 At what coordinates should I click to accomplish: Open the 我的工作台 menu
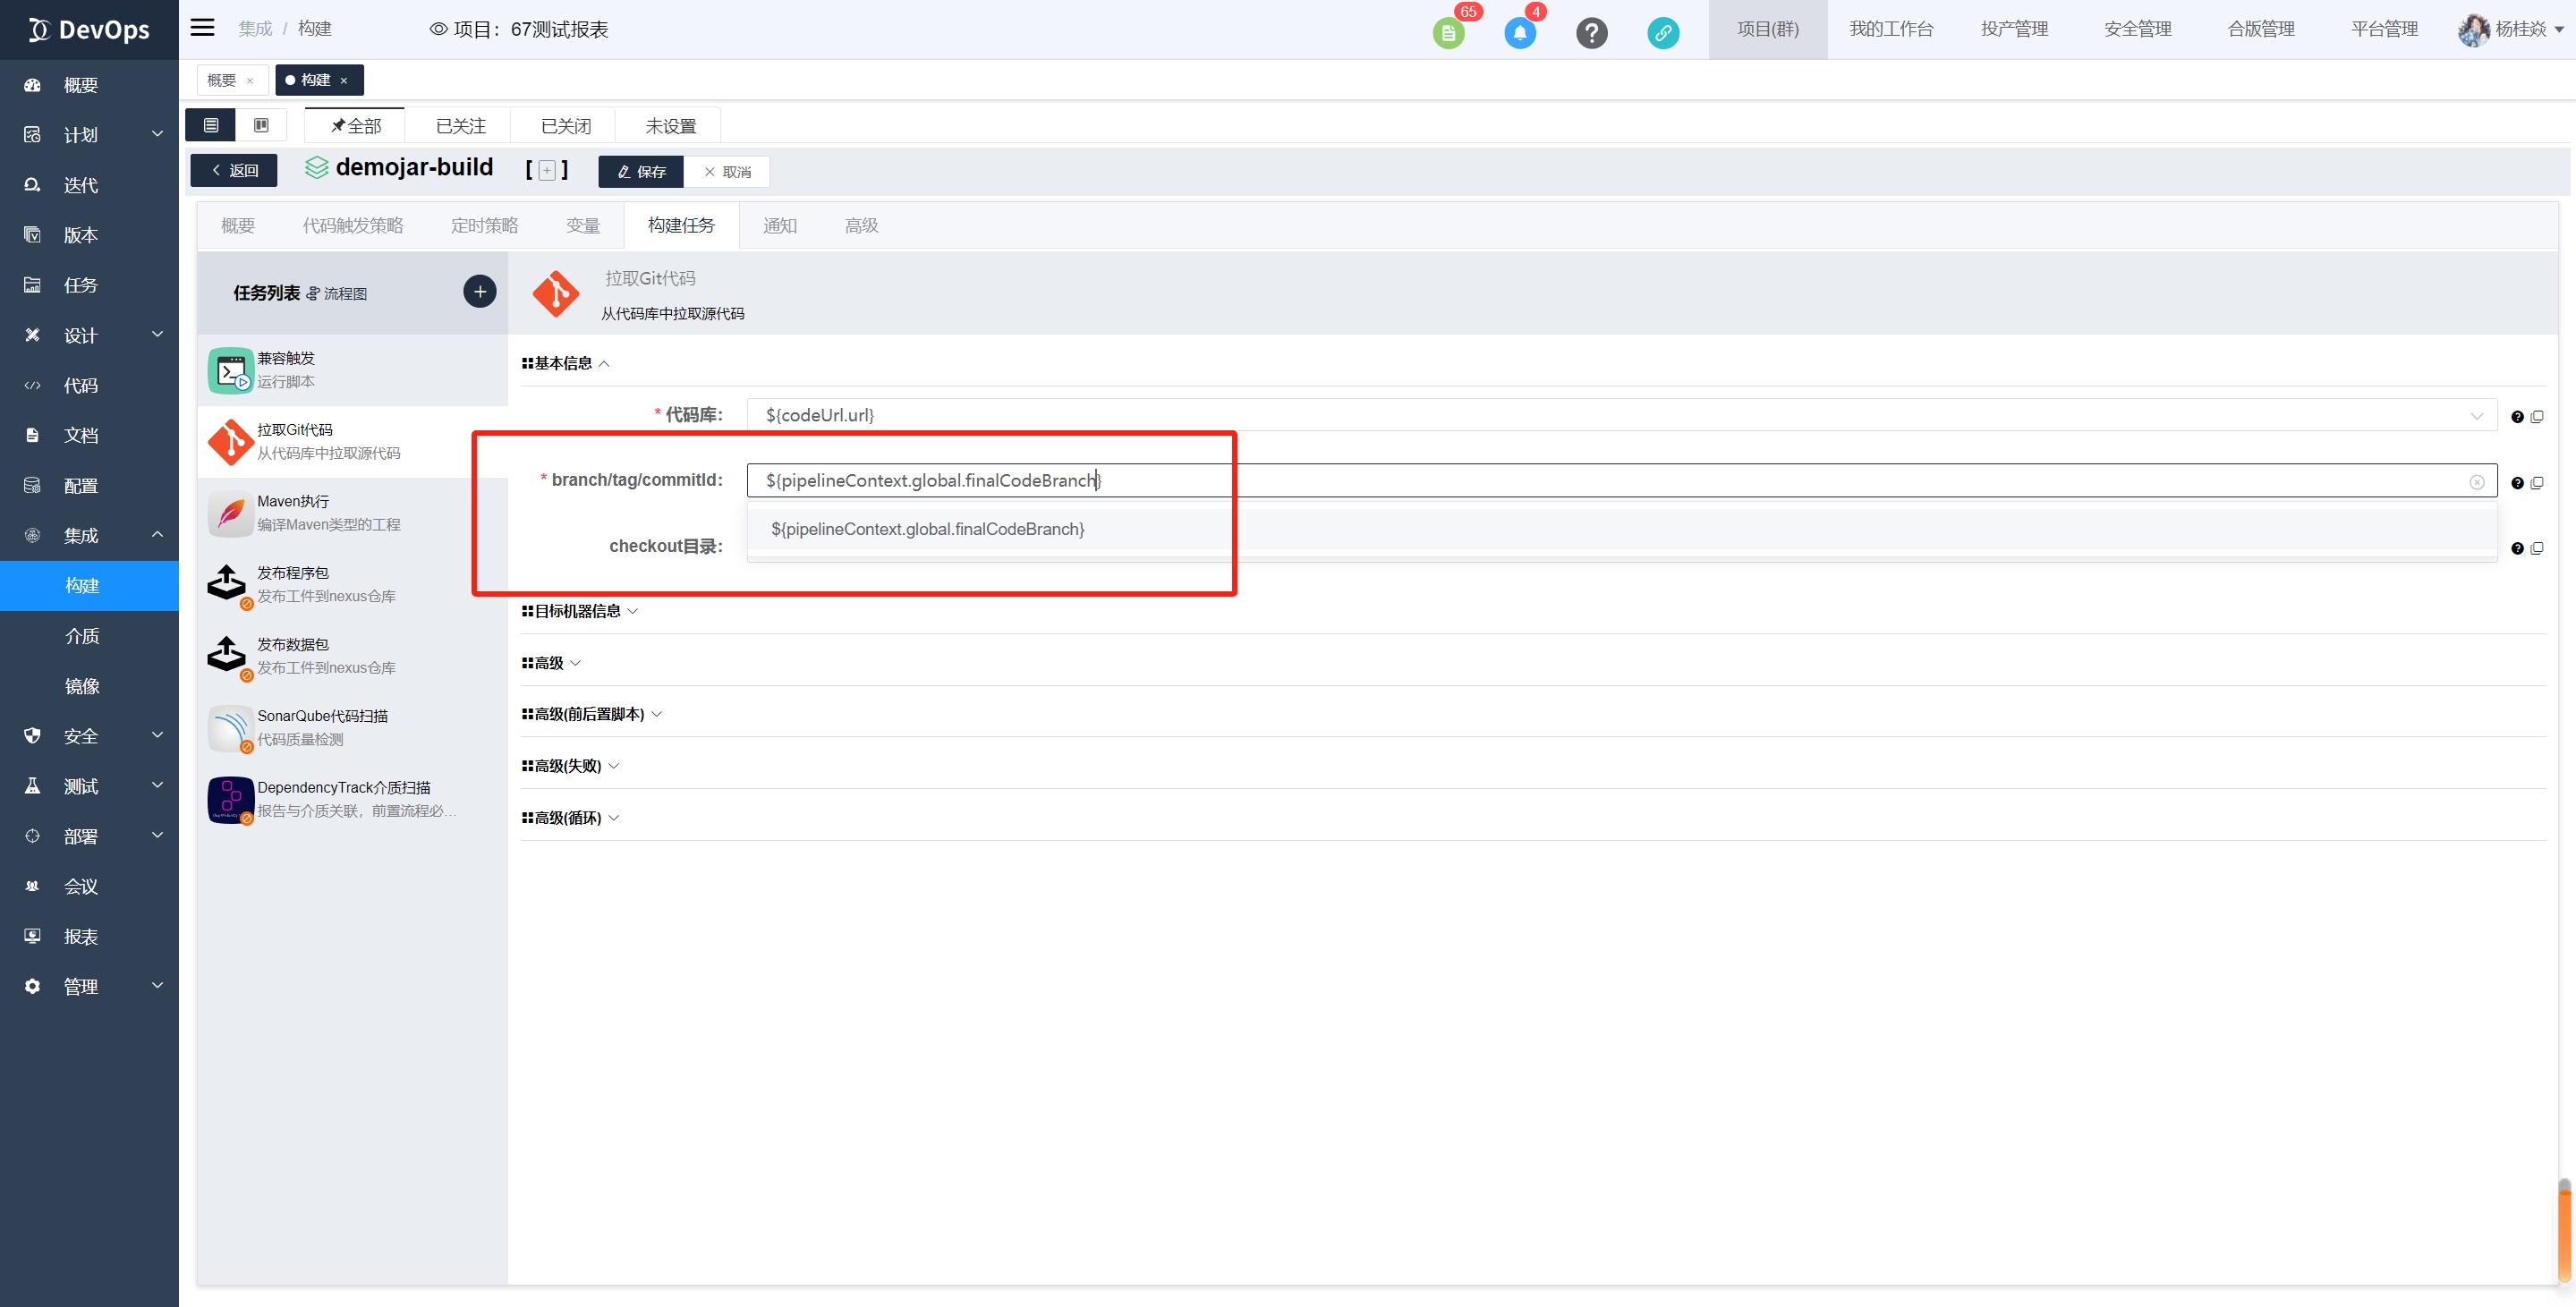click(x=1890, y=29)
